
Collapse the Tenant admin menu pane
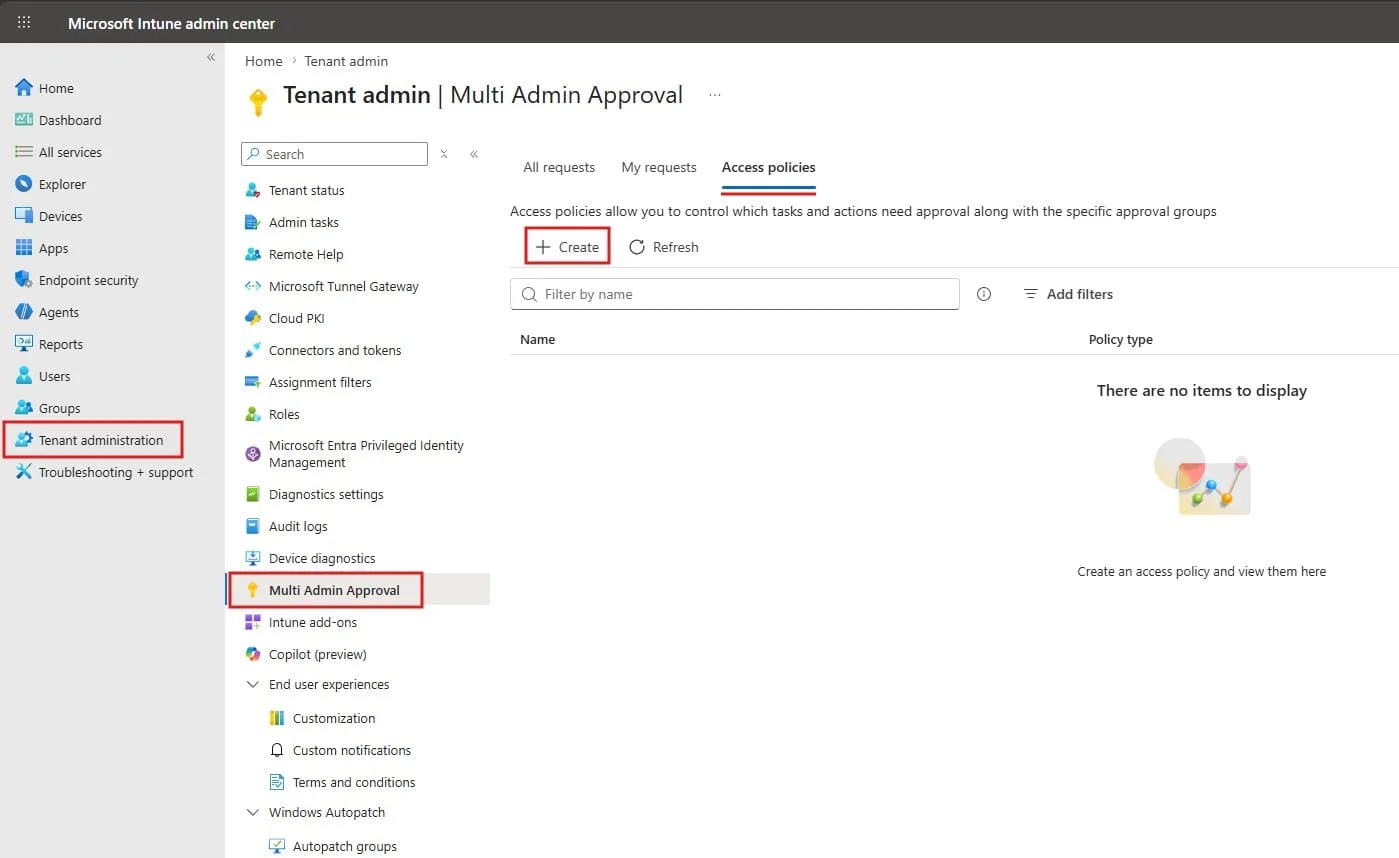[474, 154]
